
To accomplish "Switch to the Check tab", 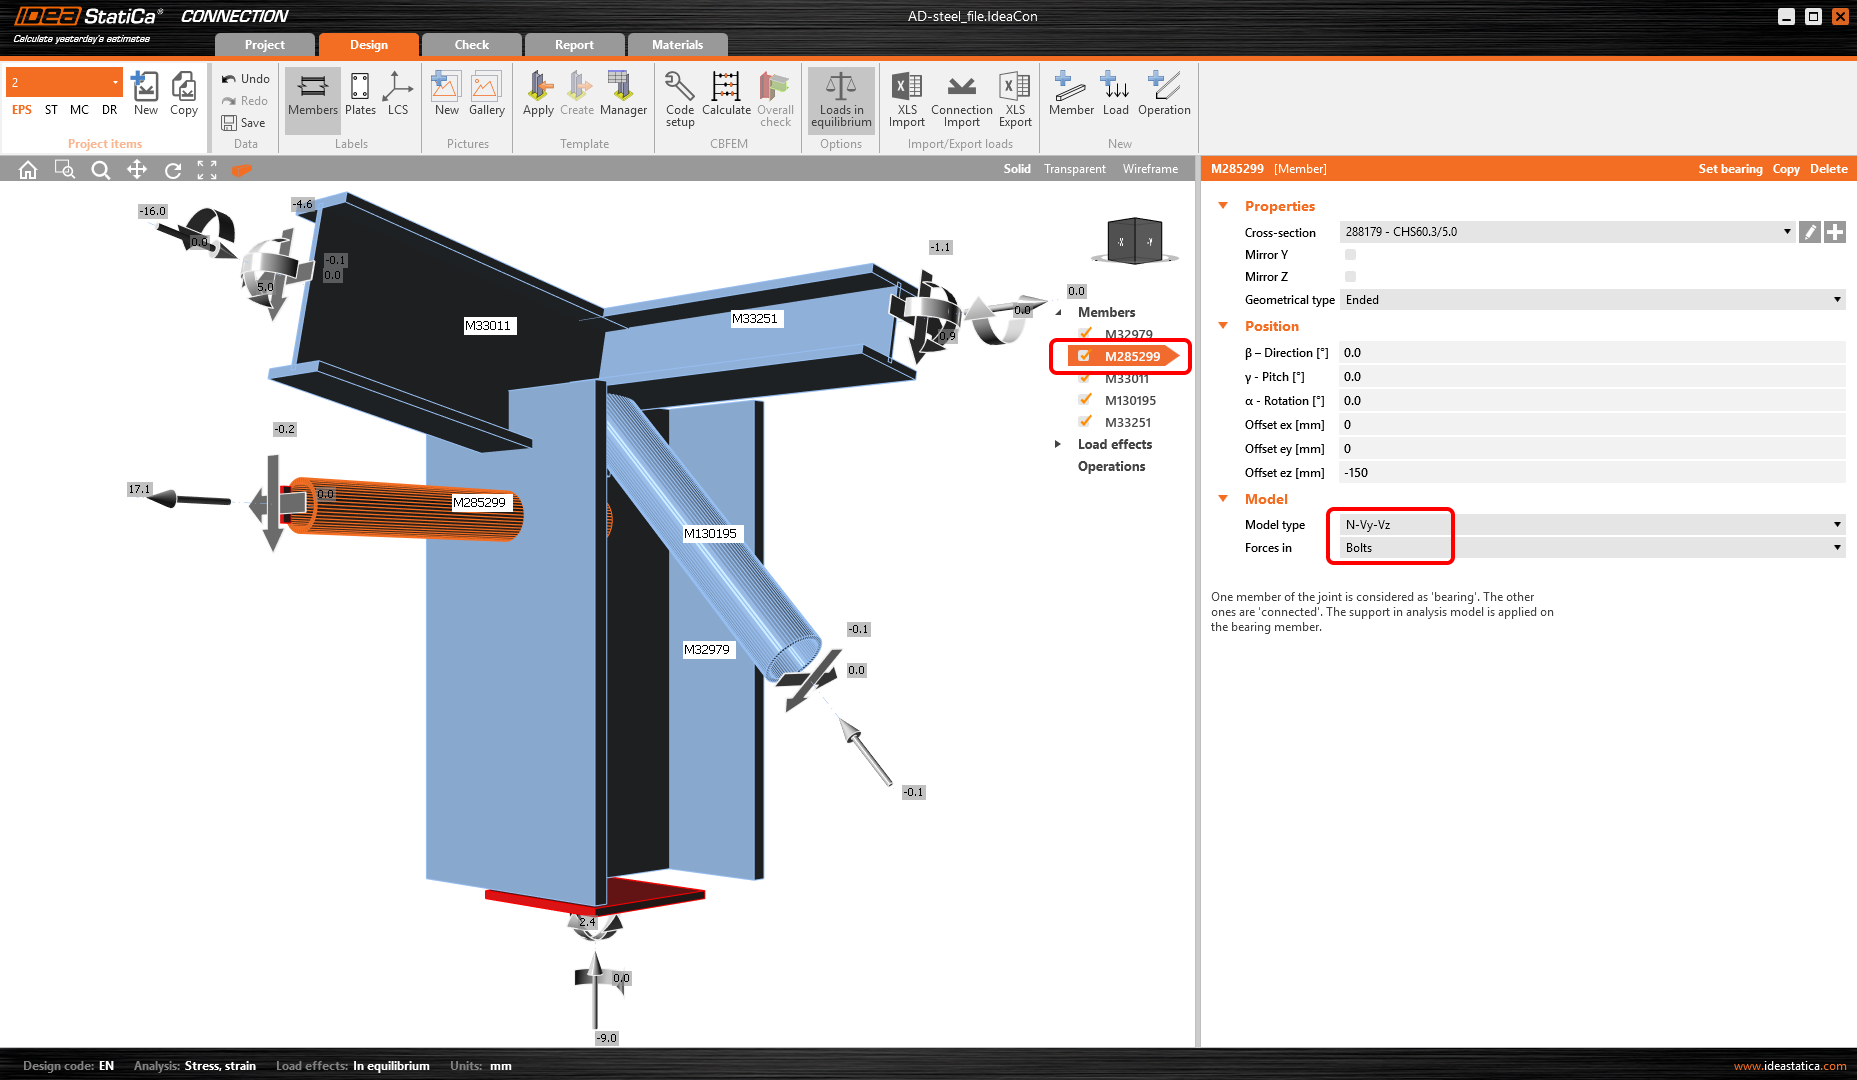I will 471,45.
